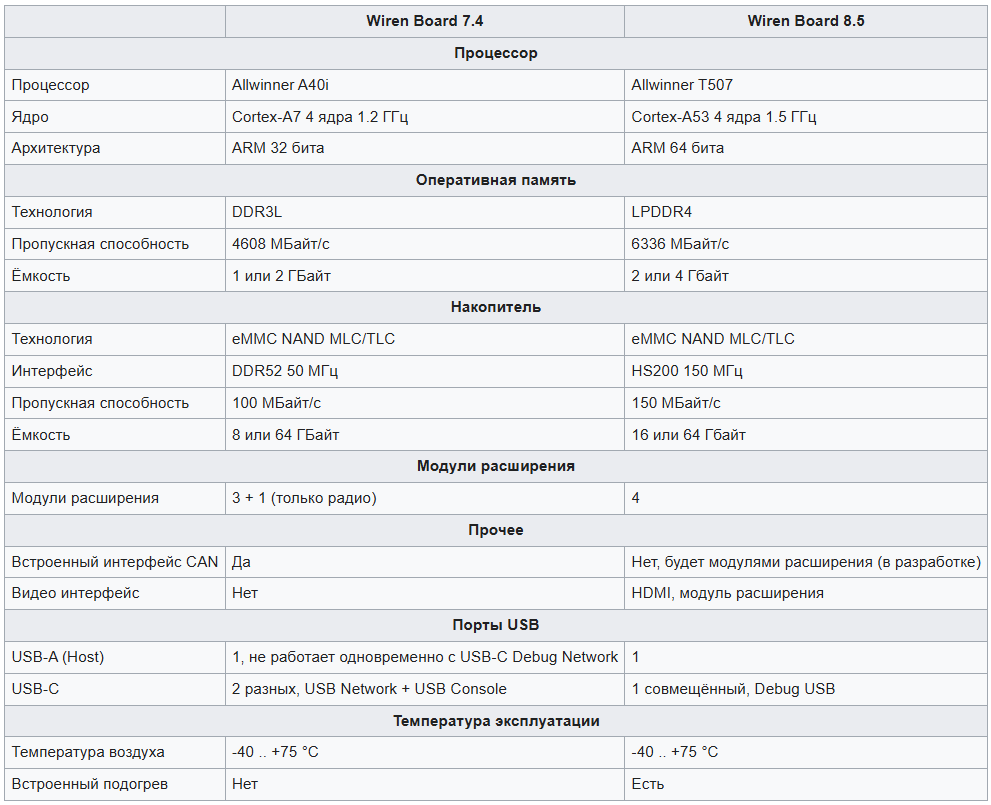Select the Allwinner A40i cell
991x805 pixels.
click(424, 85)
